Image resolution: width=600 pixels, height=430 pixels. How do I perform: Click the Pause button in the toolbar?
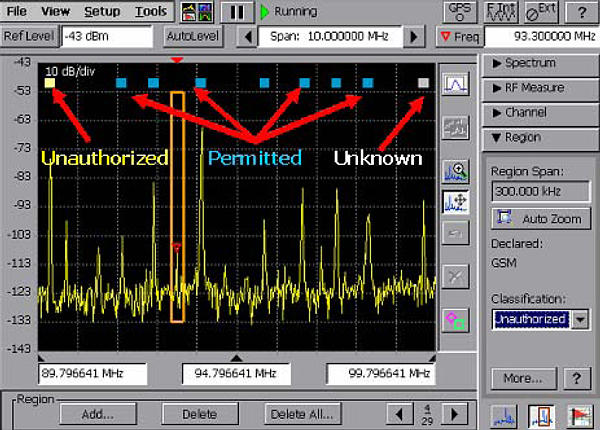[x=237, y=12]
